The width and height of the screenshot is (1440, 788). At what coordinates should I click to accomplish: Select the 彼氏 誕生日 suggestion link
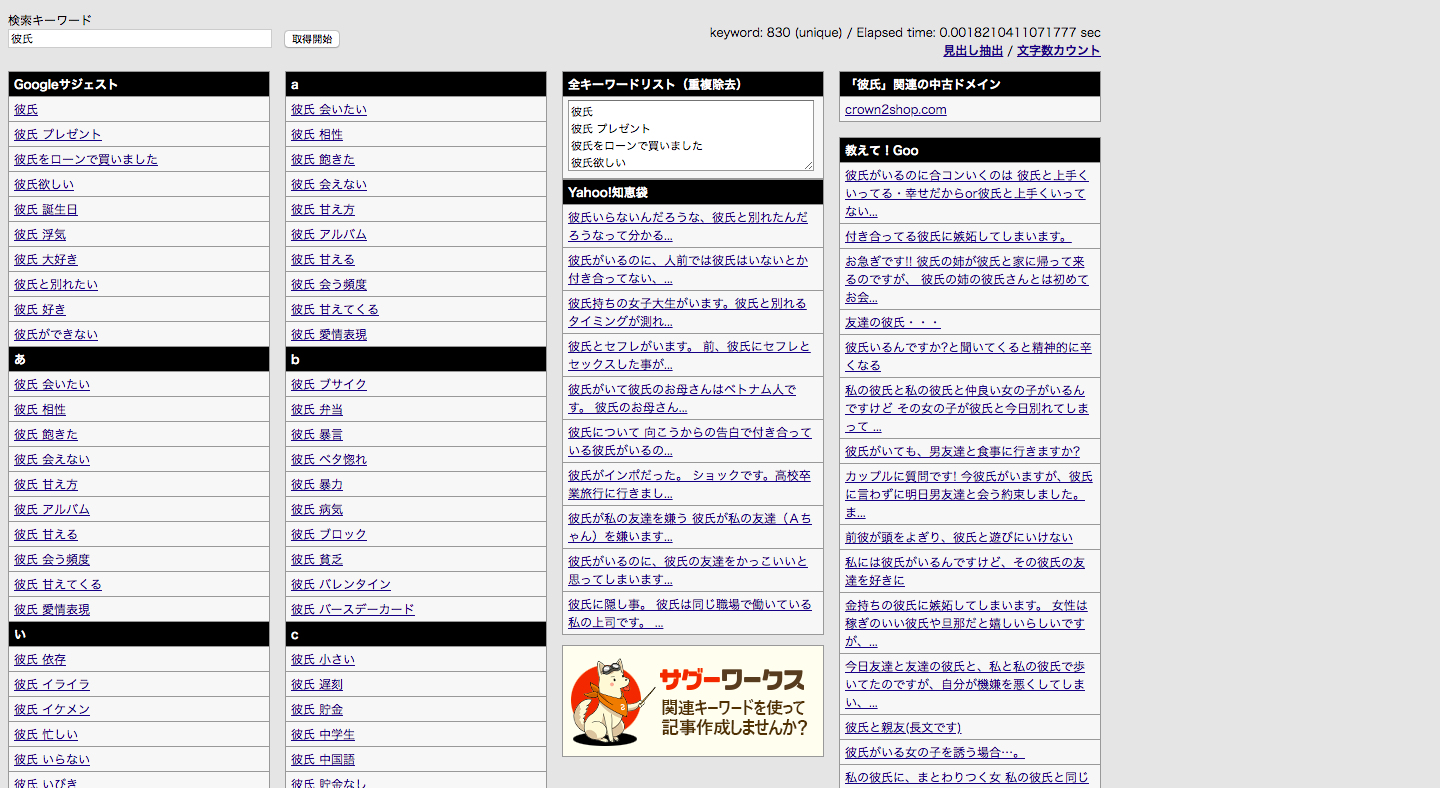(x=46, y=209)
